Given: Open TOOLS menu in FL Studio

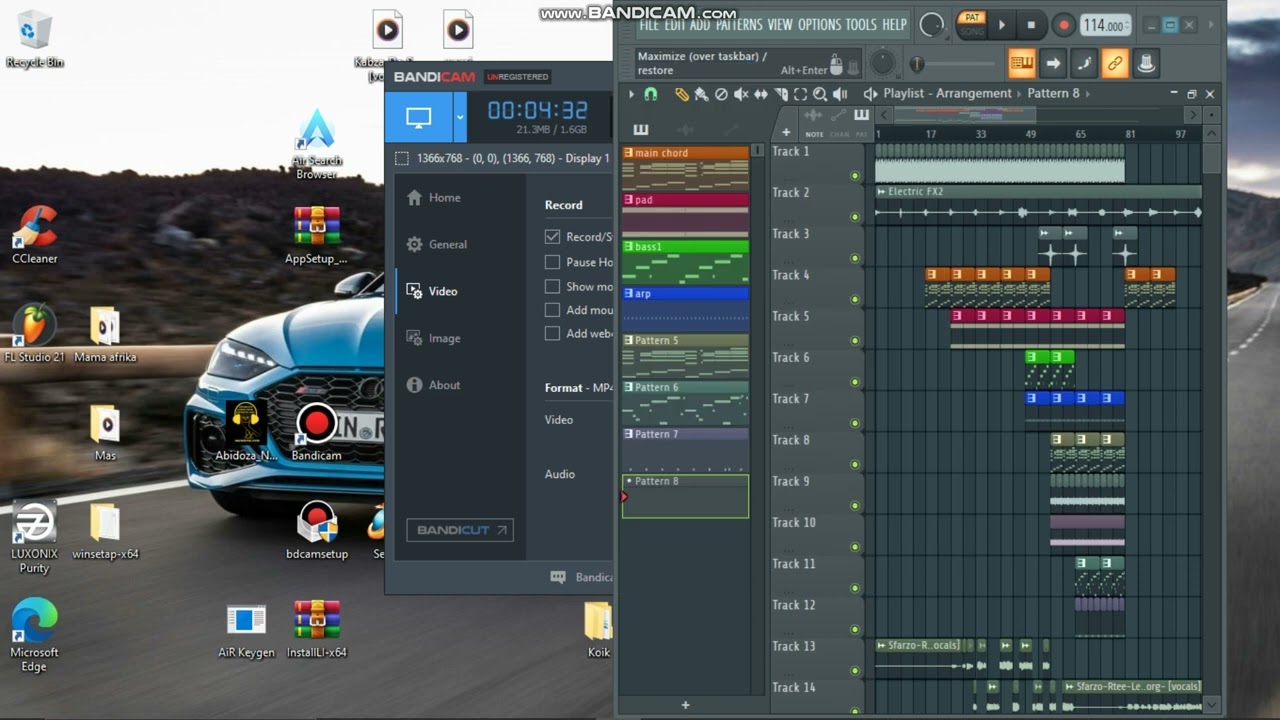Looking at the screenshot, I should pos(861,24).
